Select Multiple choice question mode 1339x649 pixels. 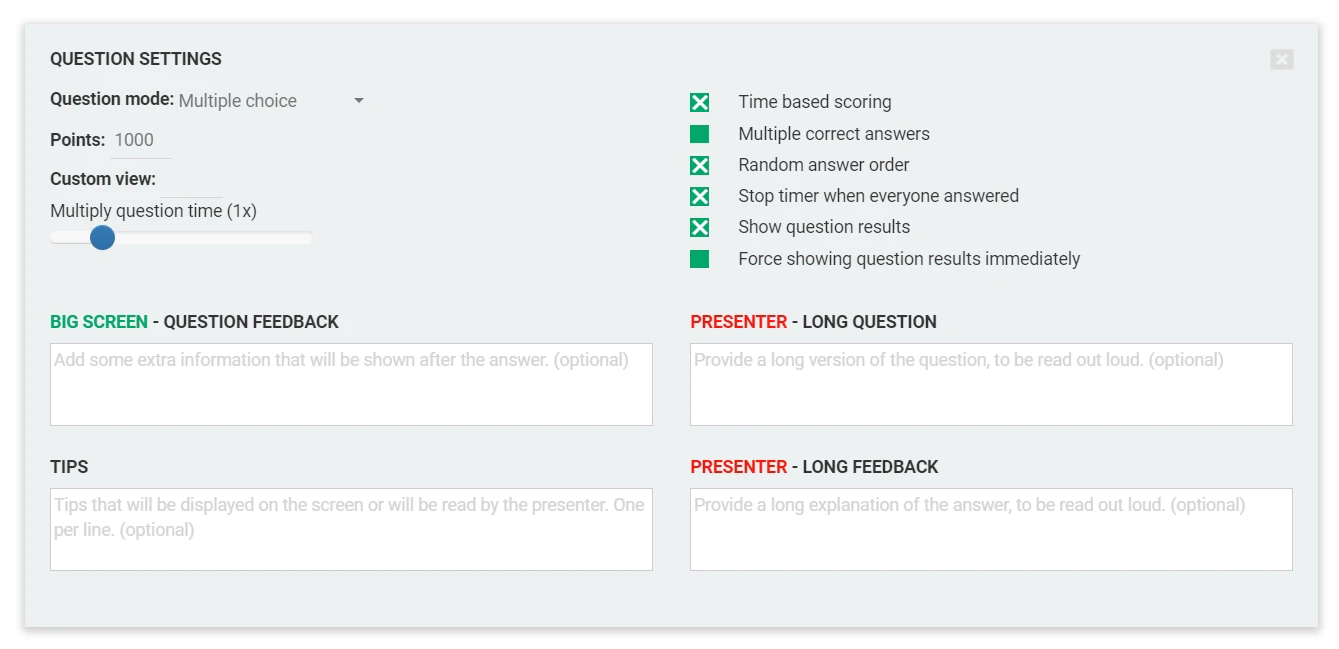point(237,101)
